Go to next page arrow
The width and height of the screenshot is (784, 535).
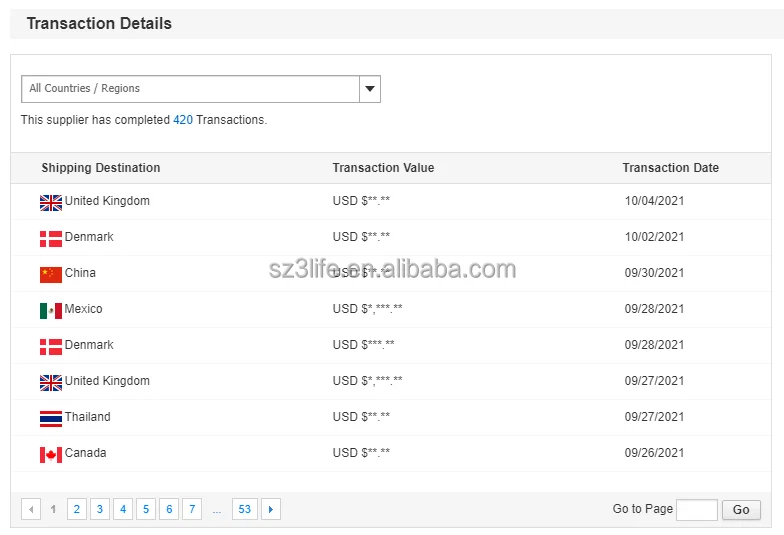coord(271,510)
